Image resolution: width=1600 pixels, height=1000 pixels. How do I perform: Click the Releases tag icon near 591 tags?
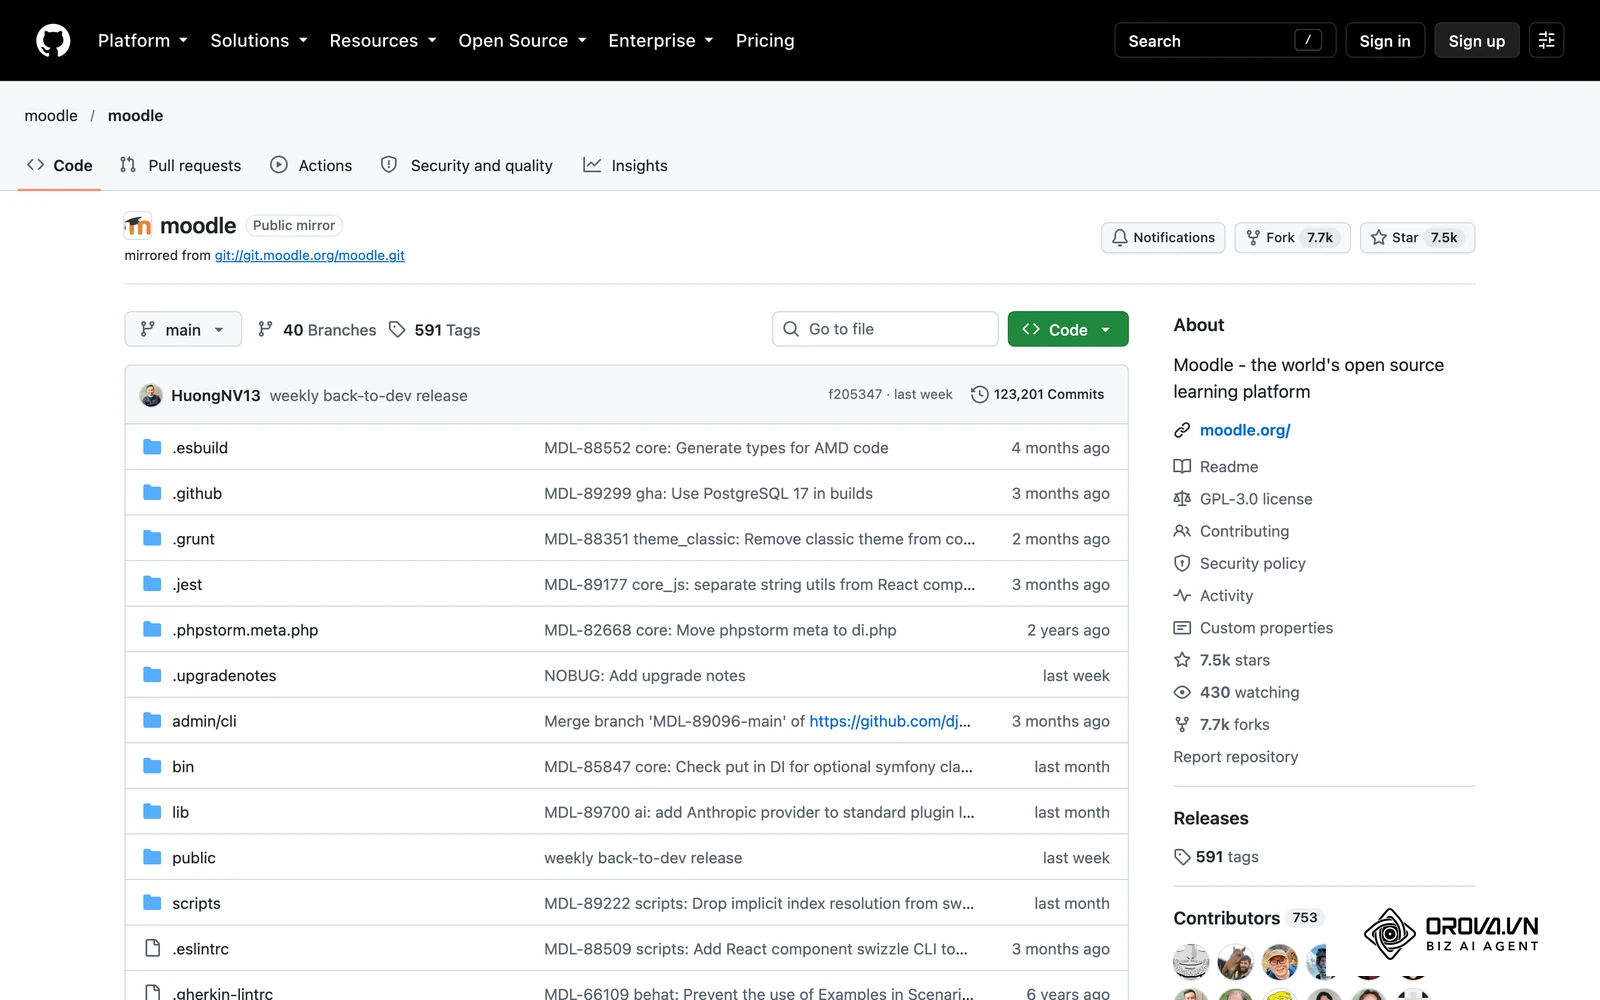[1182, 857]
